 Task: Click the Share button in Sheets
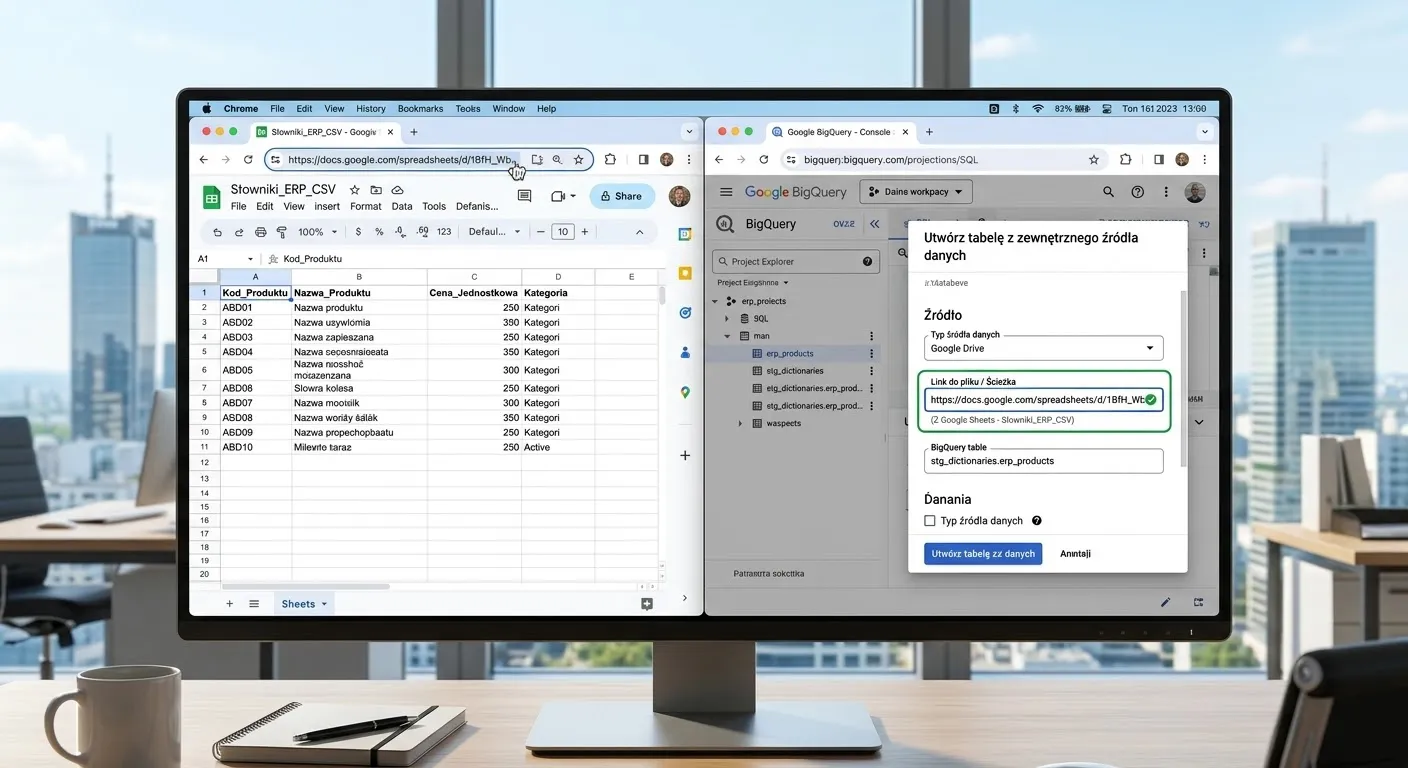point(622,196)
